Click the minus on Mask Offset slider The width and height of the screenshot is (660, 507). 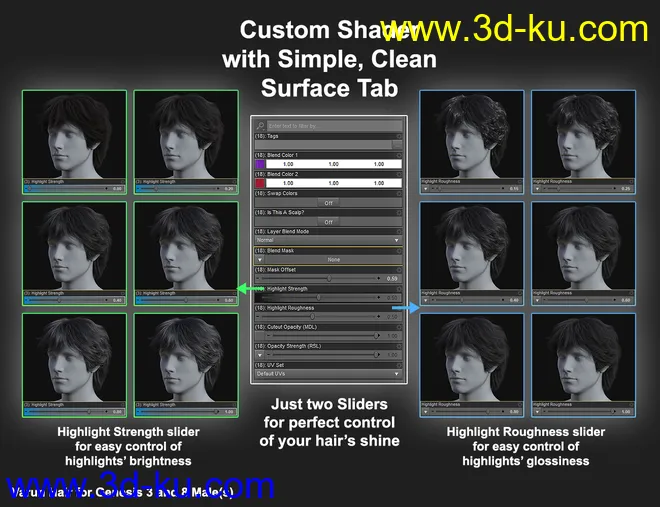(258, 279)
